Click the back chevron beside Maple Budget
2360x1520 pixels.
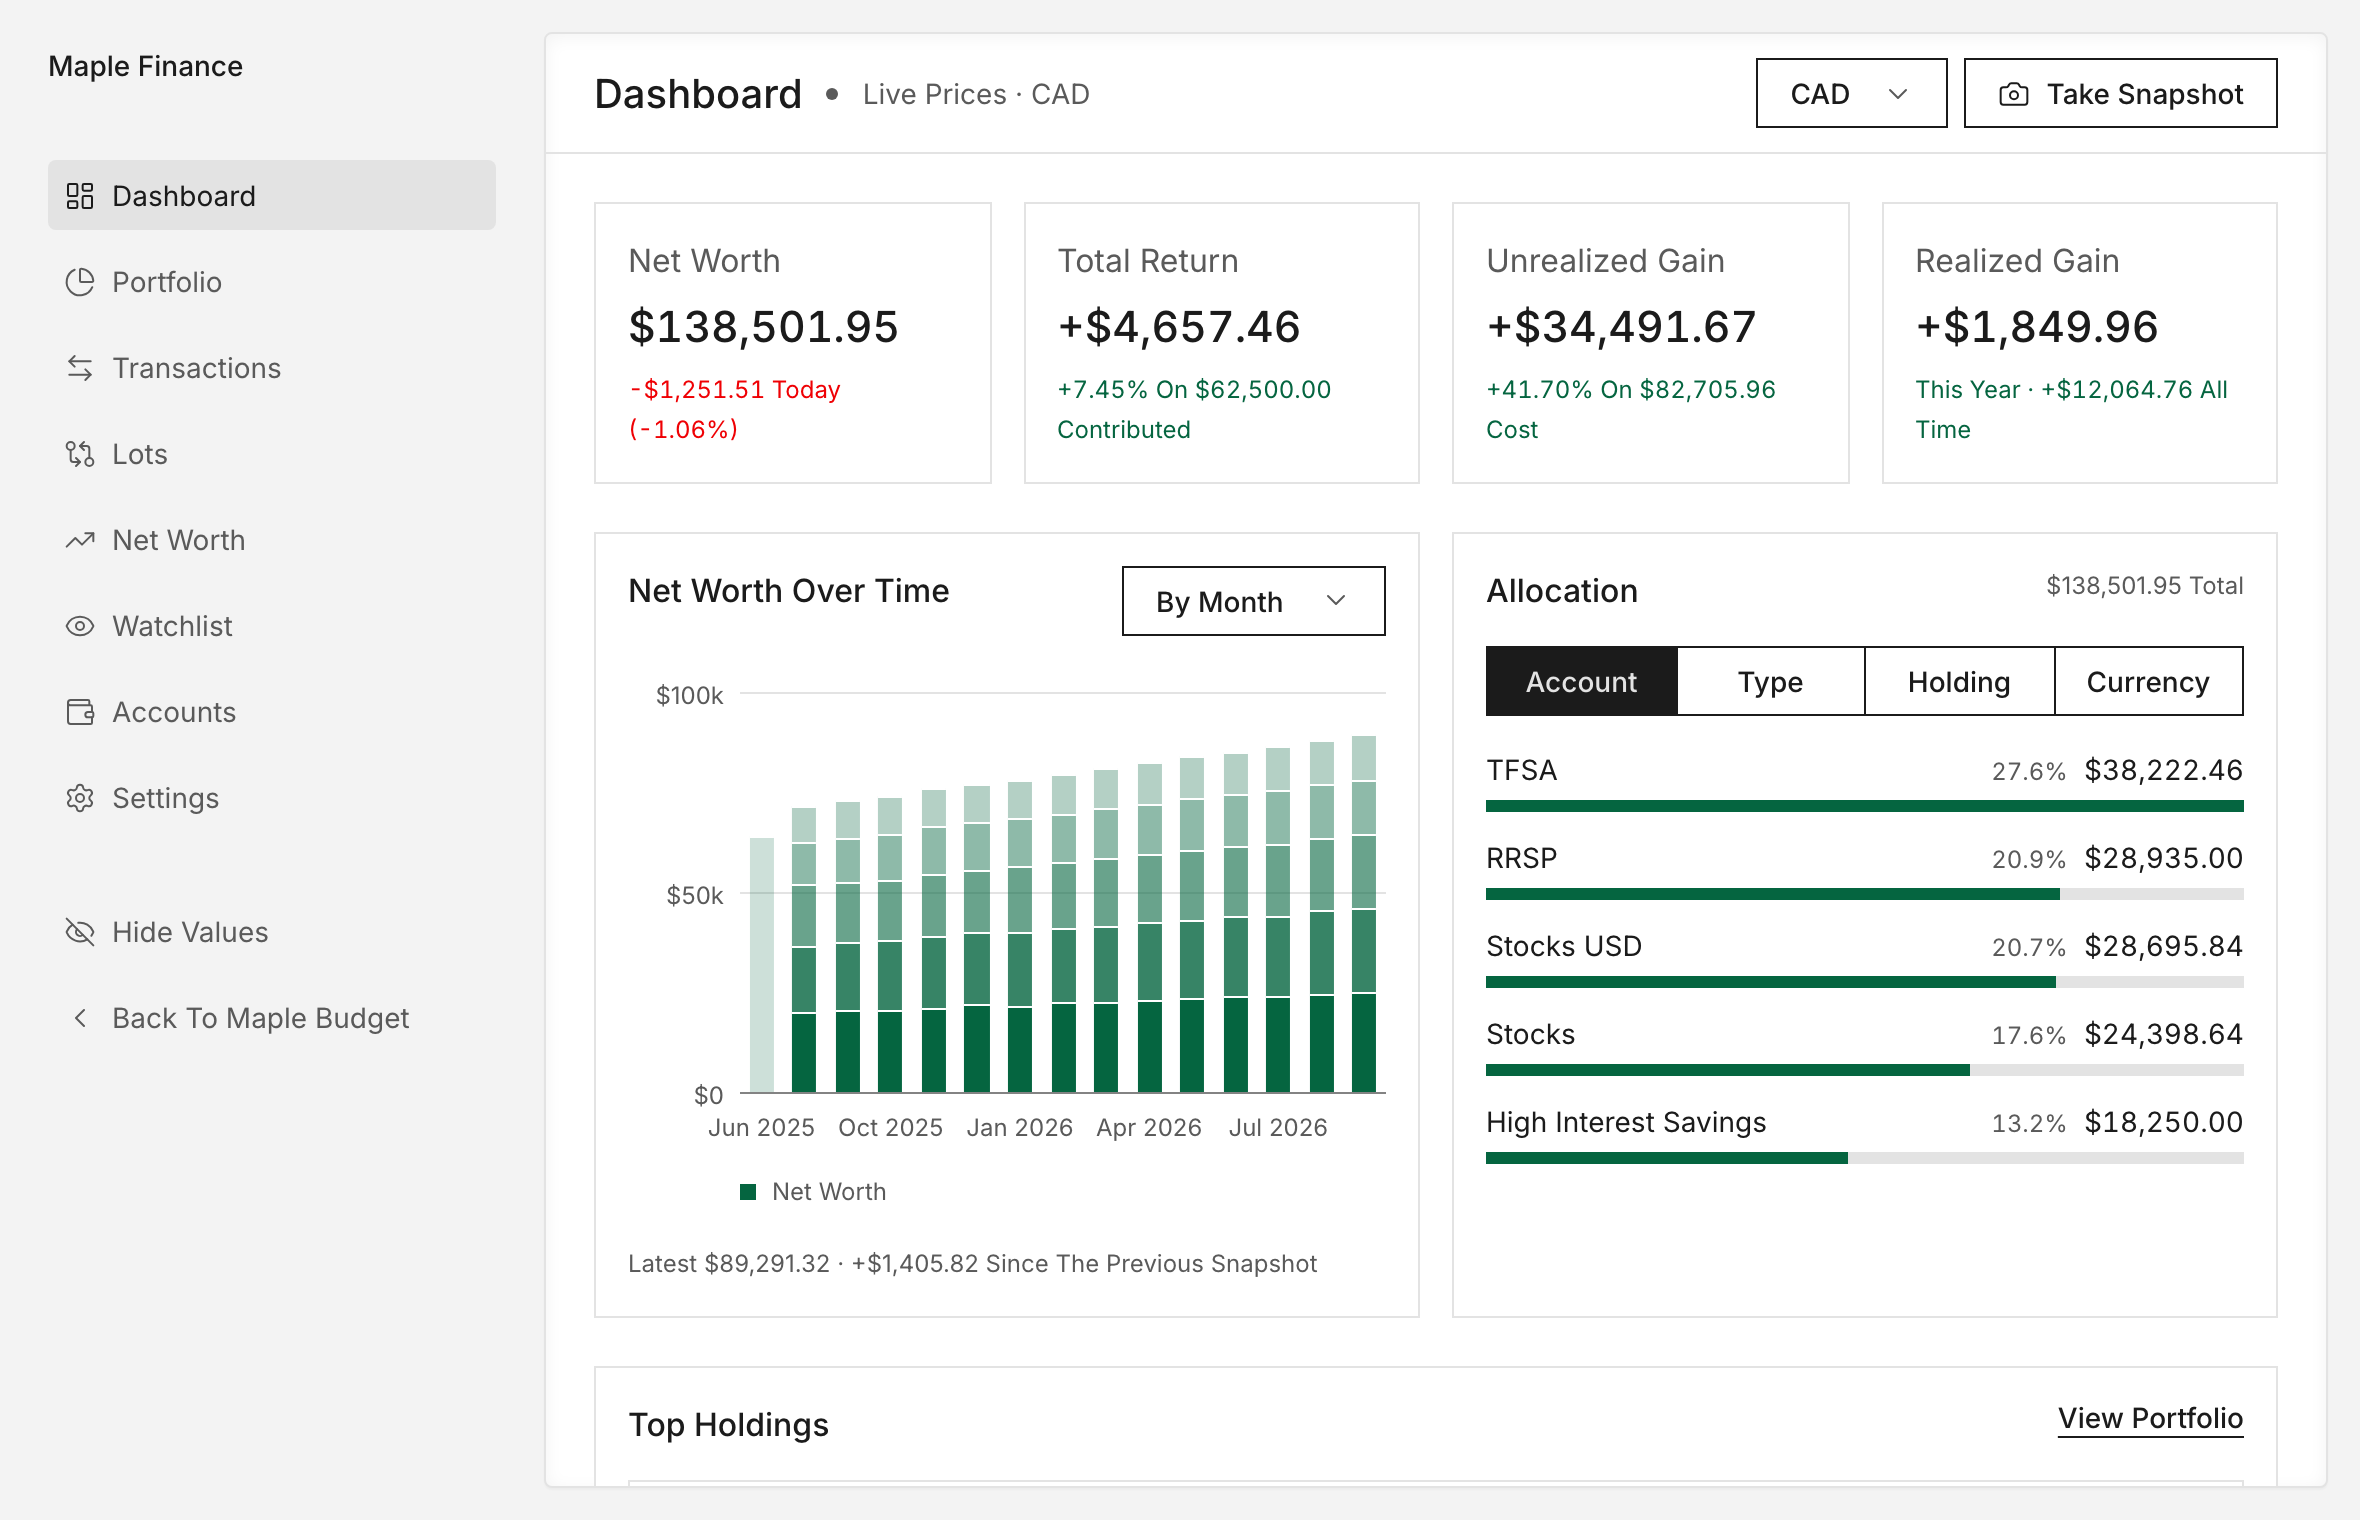80,1018
